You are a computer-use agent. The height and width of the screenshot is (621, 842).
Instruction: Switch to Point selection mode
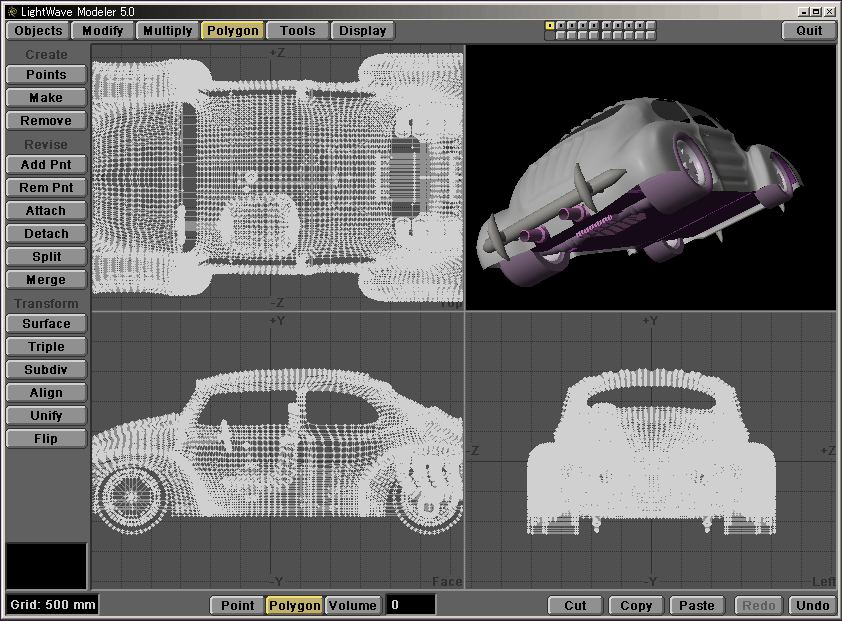pyautogui.click(x=237, y=605)
